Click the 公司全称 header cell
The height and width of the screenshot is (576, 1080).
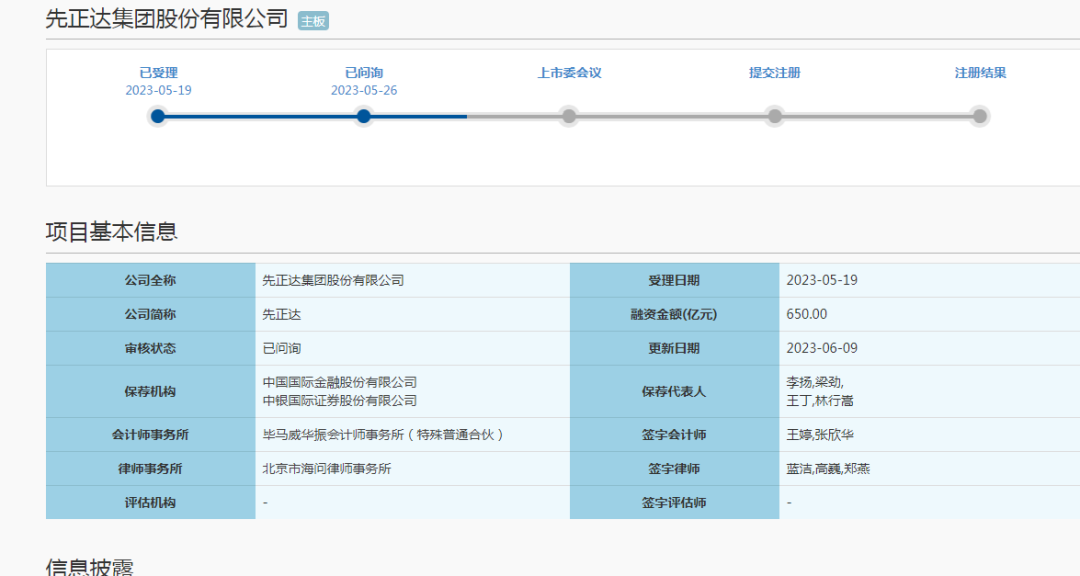150,280
